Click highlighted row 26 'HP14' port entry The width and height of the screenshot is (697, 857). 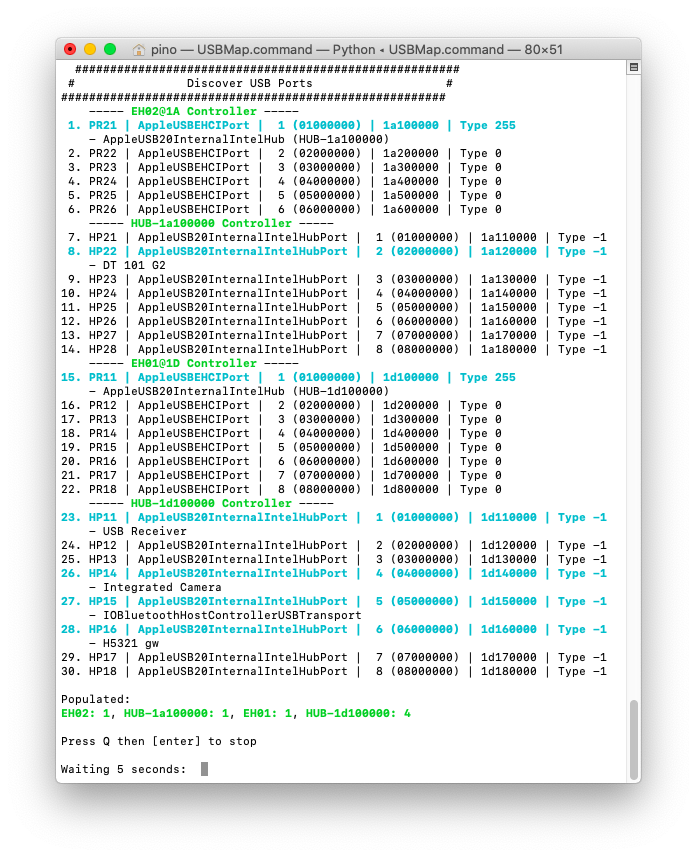coord(333,573)
